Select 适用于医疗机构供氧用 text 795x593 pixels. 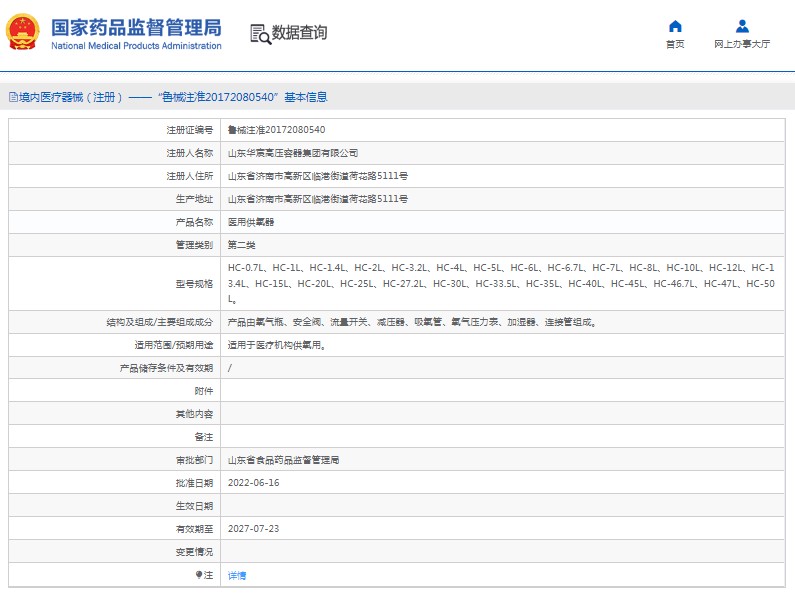[276, 345]
